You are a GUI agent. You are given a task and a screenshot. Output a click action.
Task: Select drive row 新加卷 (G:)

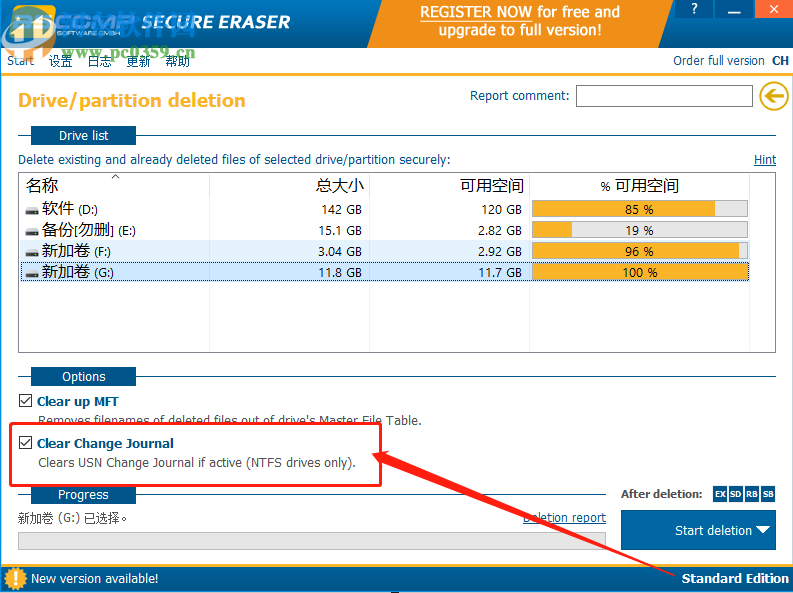click(384, 272)
